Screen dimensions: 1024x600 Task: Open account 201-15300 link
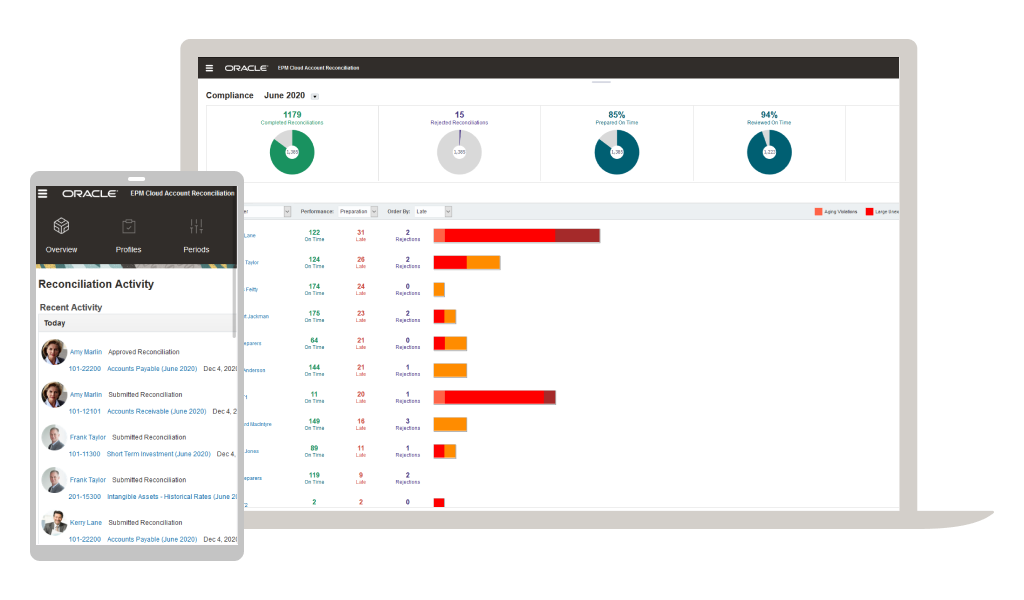(x=84, y=496)
